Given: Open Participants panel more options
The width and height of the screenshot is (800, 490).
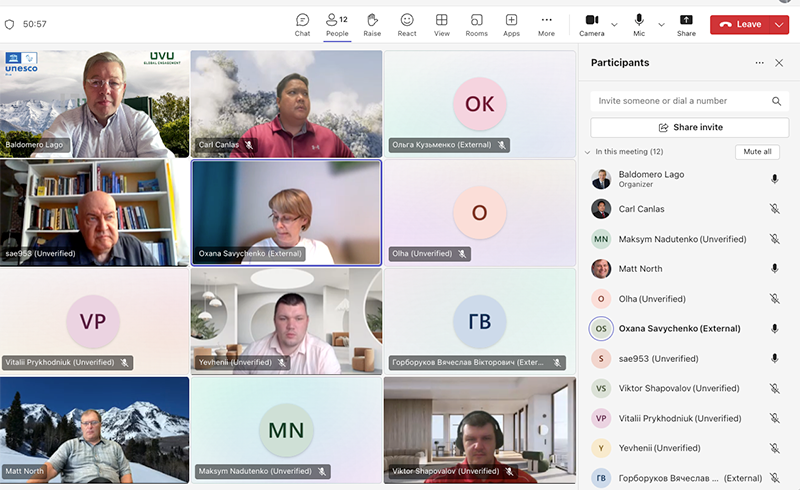Looking at the screenshot, I should [x=759, y=63].
